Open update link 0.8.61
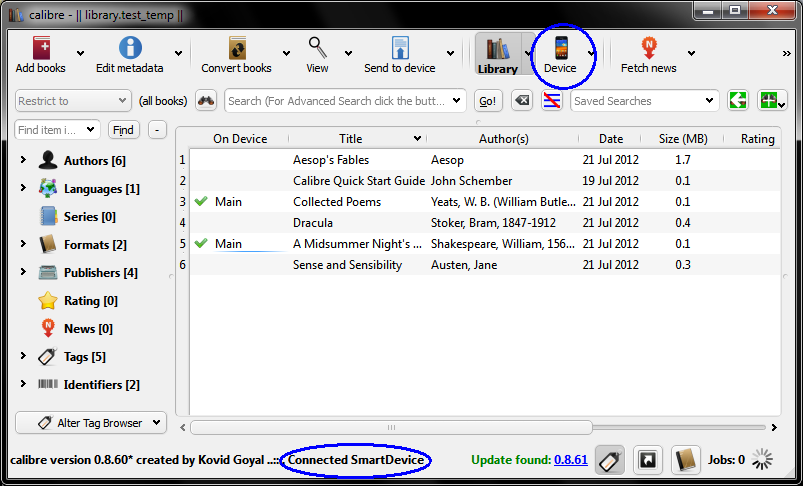 click(x=570, y=460)
